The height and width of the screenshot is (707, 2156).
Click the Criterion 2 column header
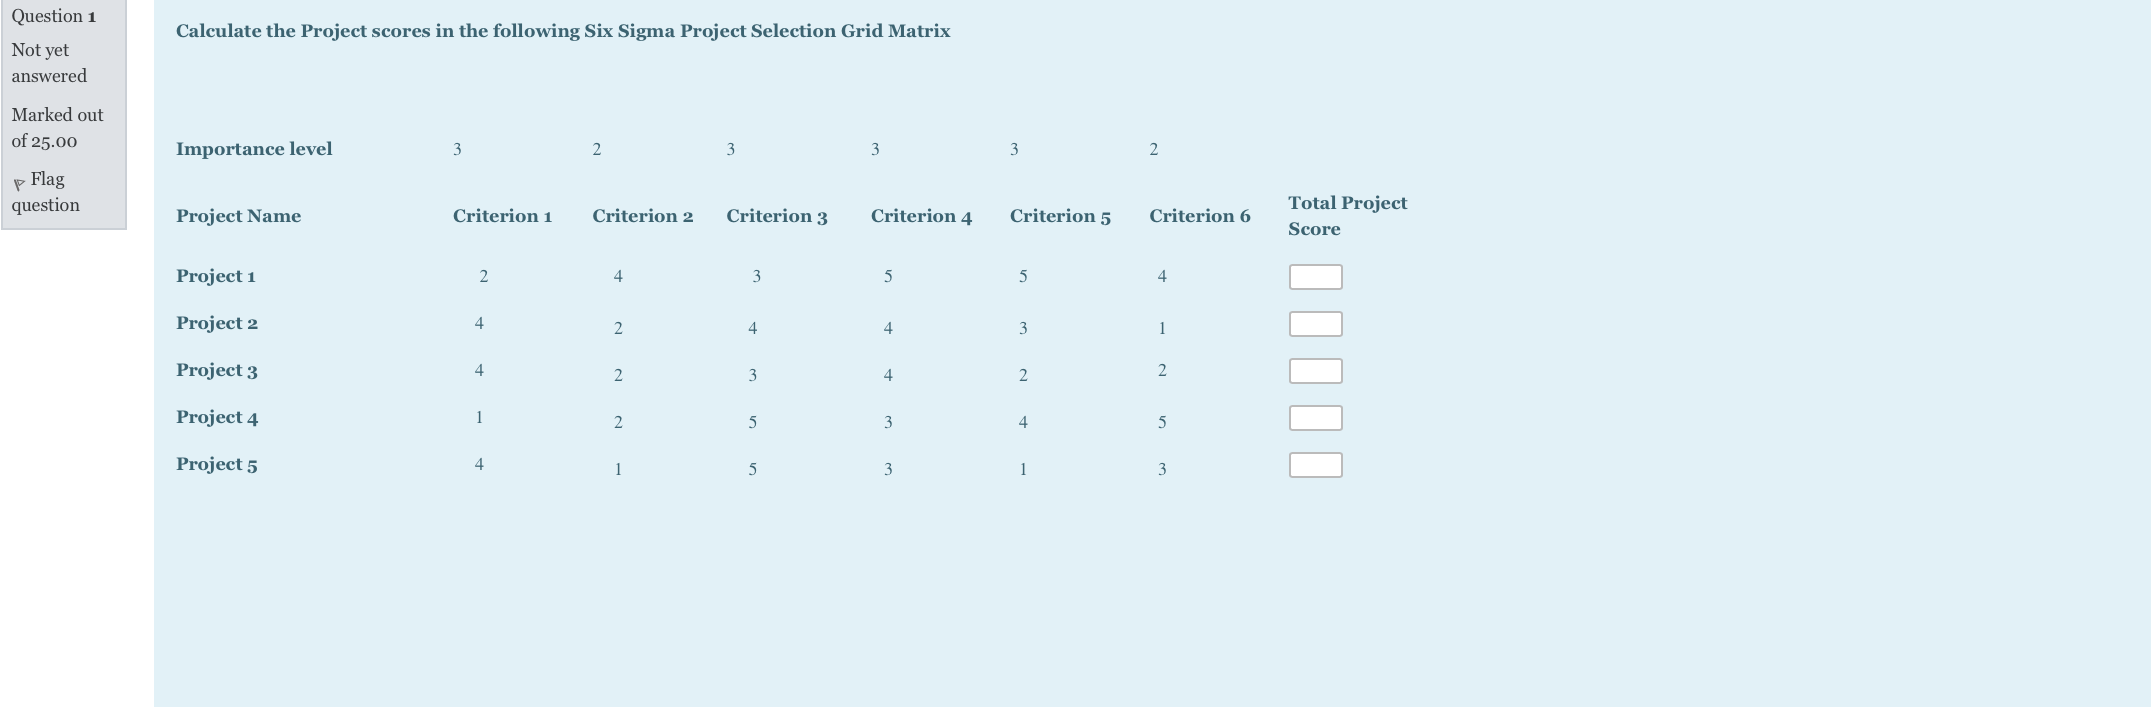[x=642, y=216]
